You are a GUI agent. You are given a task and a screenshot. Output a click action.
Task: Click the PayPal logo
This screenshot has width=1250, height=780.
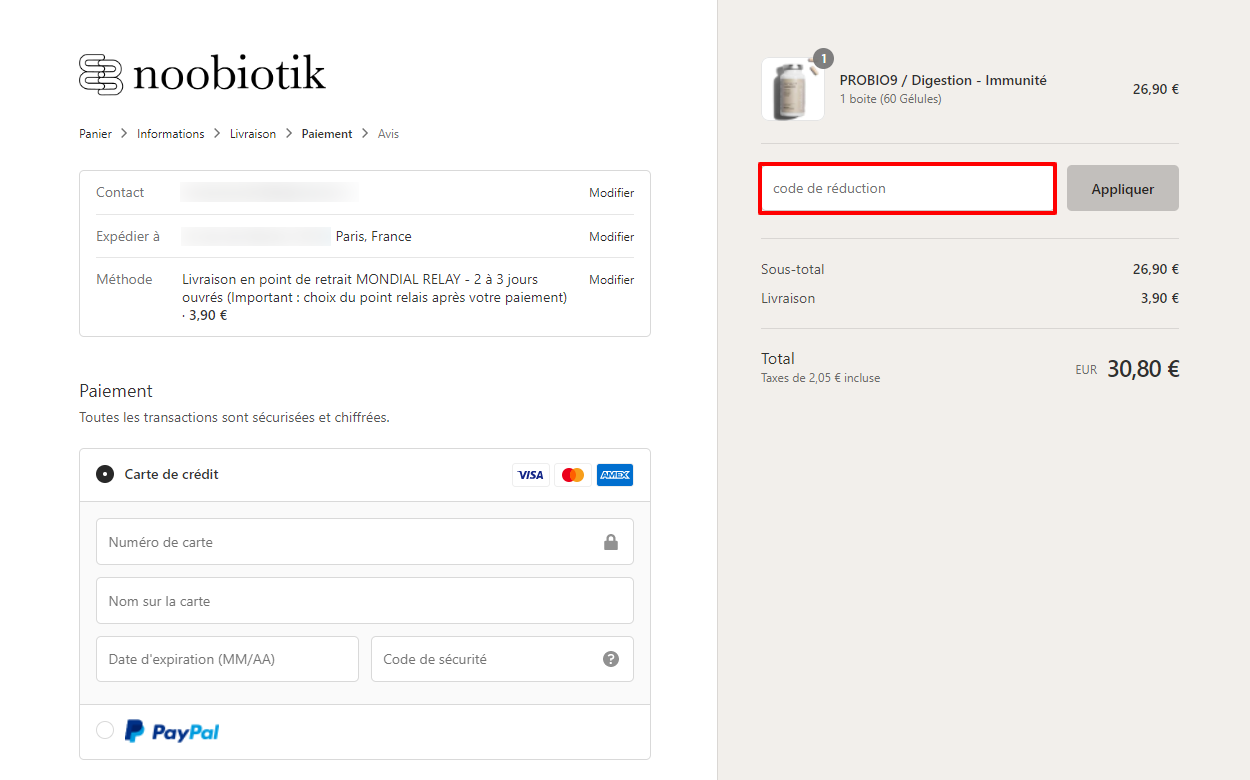coord(172,732)
